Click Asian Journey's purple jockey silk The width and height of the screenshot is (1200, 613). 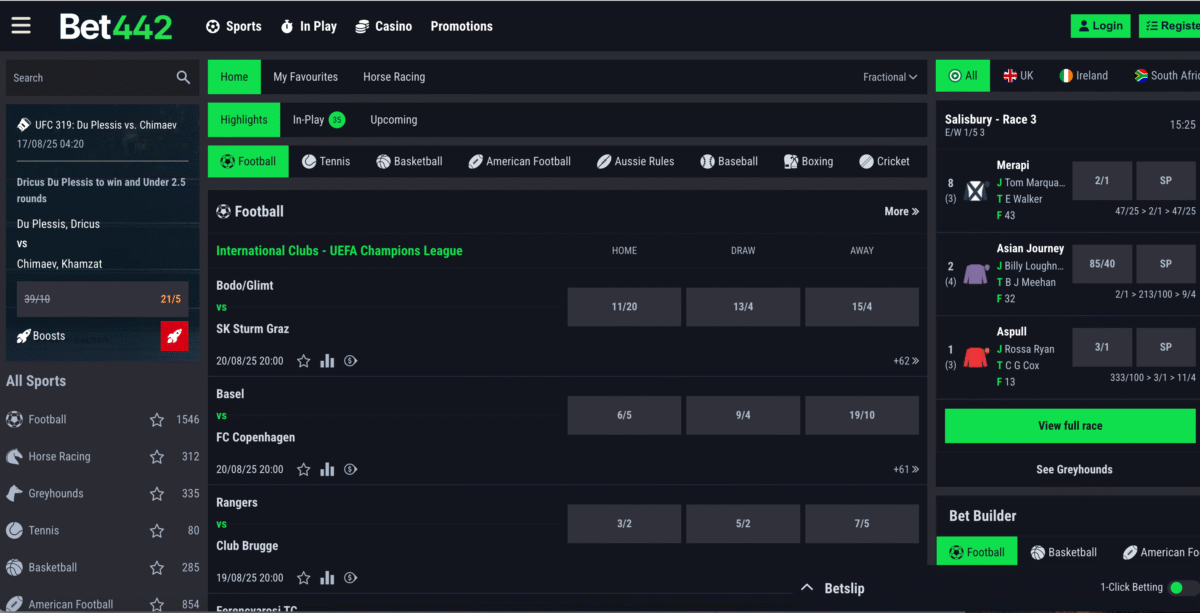click(x=977, y=273)
